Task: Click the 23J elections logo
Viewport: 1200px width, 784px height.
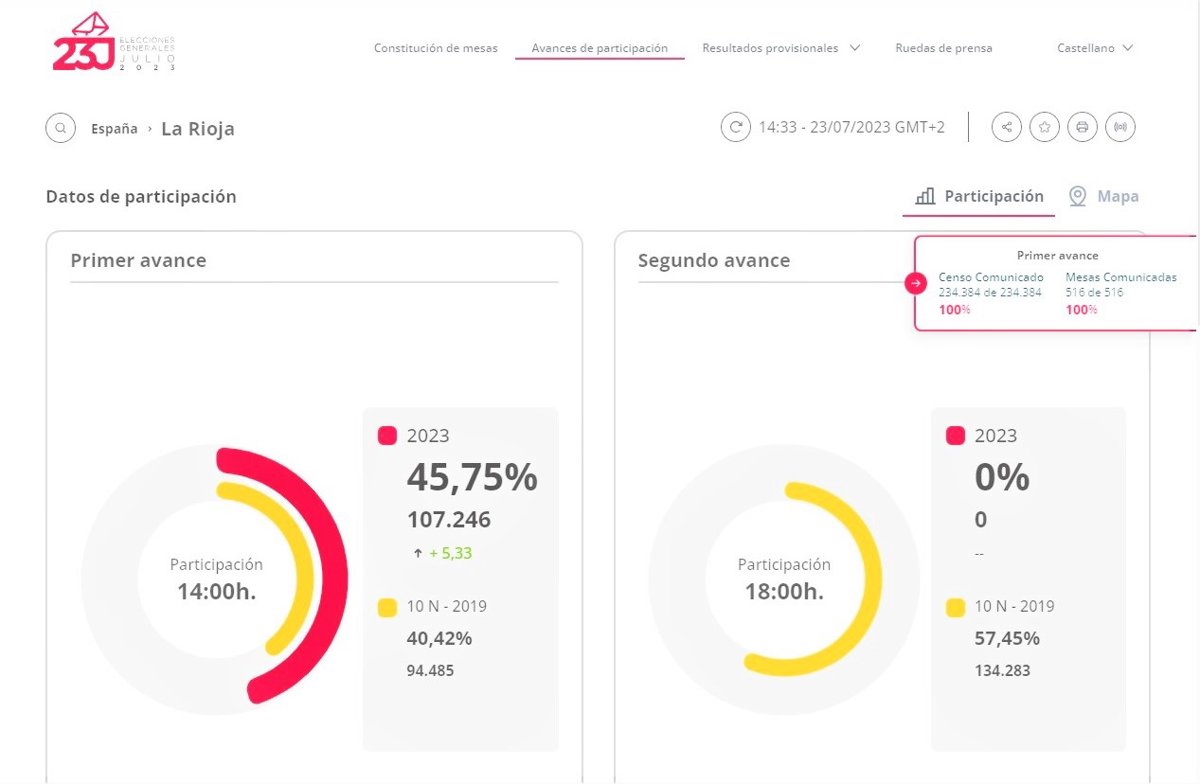Action: 113,43
